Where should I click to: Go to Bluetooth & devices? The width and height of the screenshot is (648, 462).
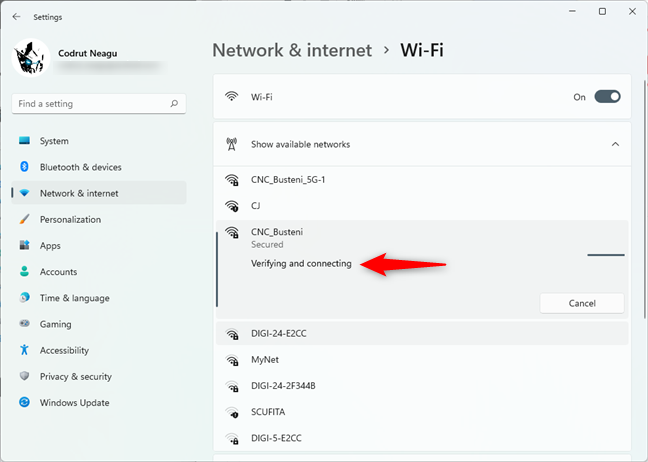(x=99, y=167)
